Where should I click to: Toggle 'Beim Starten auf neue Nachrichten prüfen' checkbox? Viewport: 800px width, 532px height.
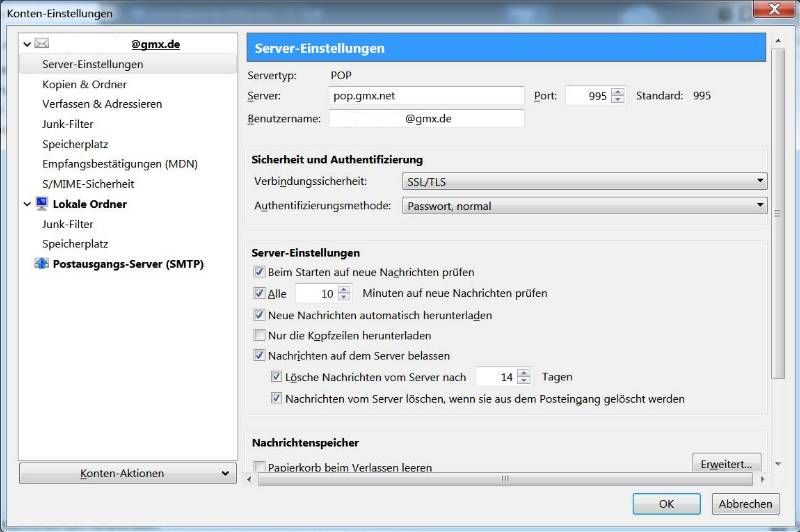tap(260, 272)
